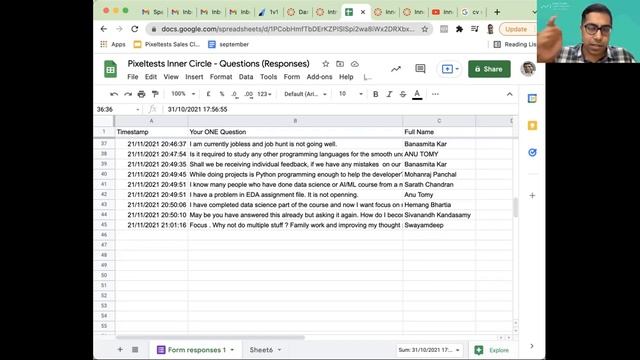The image size is (640, 360).
Task: Open the Add-ons menu
Action: tap(319, 77)
